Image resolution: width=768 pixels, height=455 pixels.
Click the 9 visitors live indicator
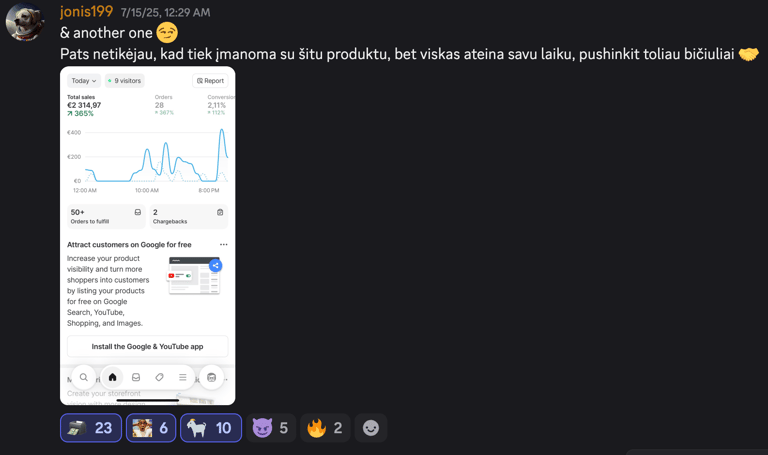[x=124, y=81]
